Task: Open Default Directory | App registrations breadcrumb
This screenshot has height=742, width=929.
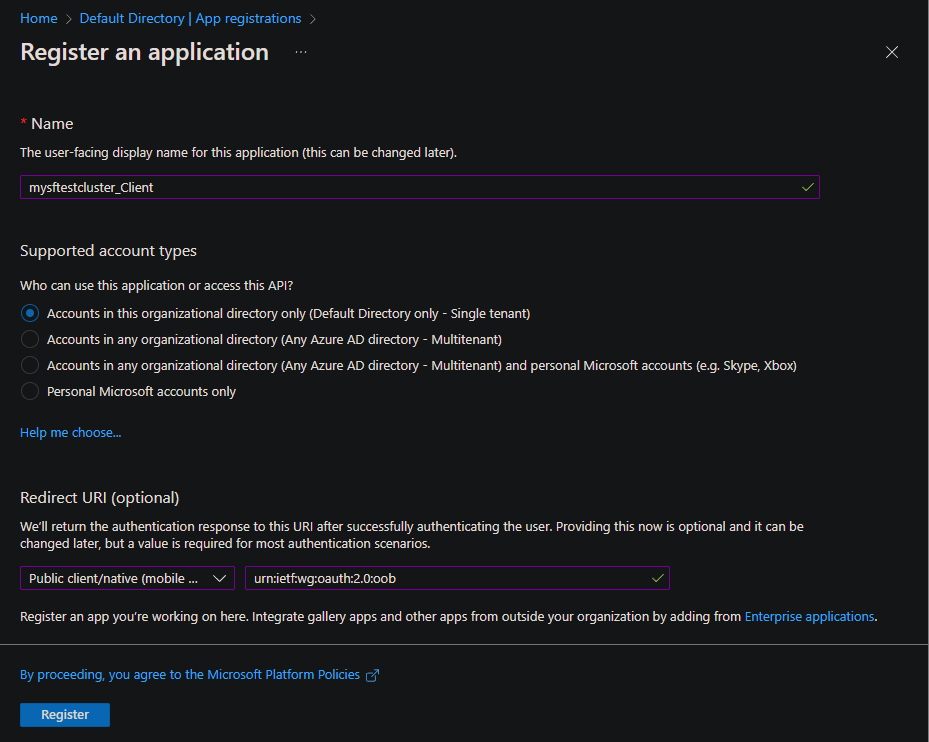Action: (190, 18)
